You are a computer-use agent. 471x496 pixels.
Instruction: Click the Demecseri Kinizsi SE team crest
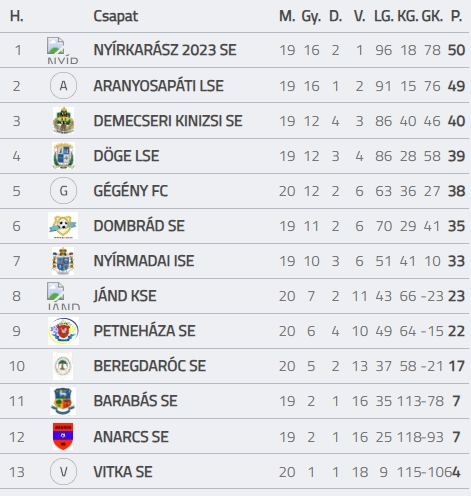pyautogui.click(x=63, y=121)
